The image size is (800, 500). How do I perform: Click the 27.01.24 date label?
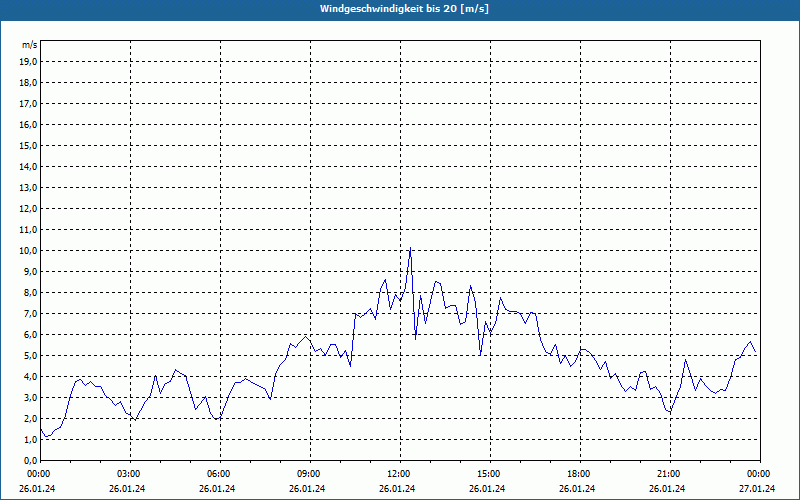click(x=757, y=489)
